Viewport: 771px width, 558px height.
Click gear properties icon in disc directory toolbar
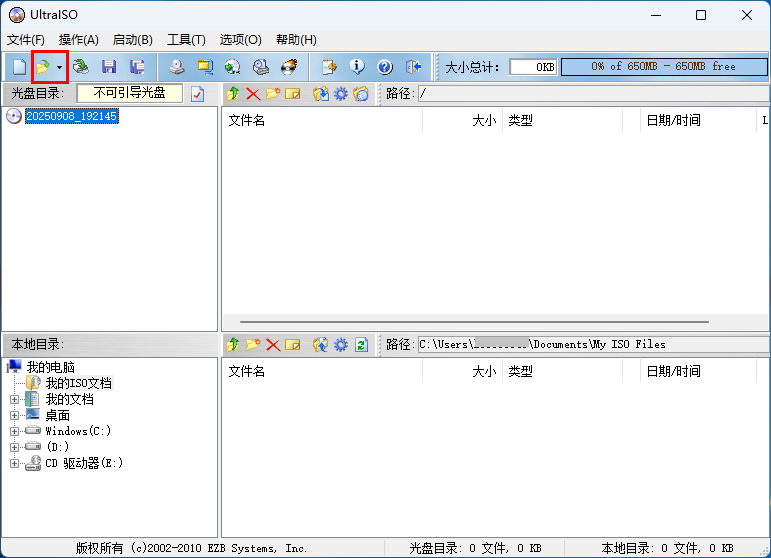341,93
